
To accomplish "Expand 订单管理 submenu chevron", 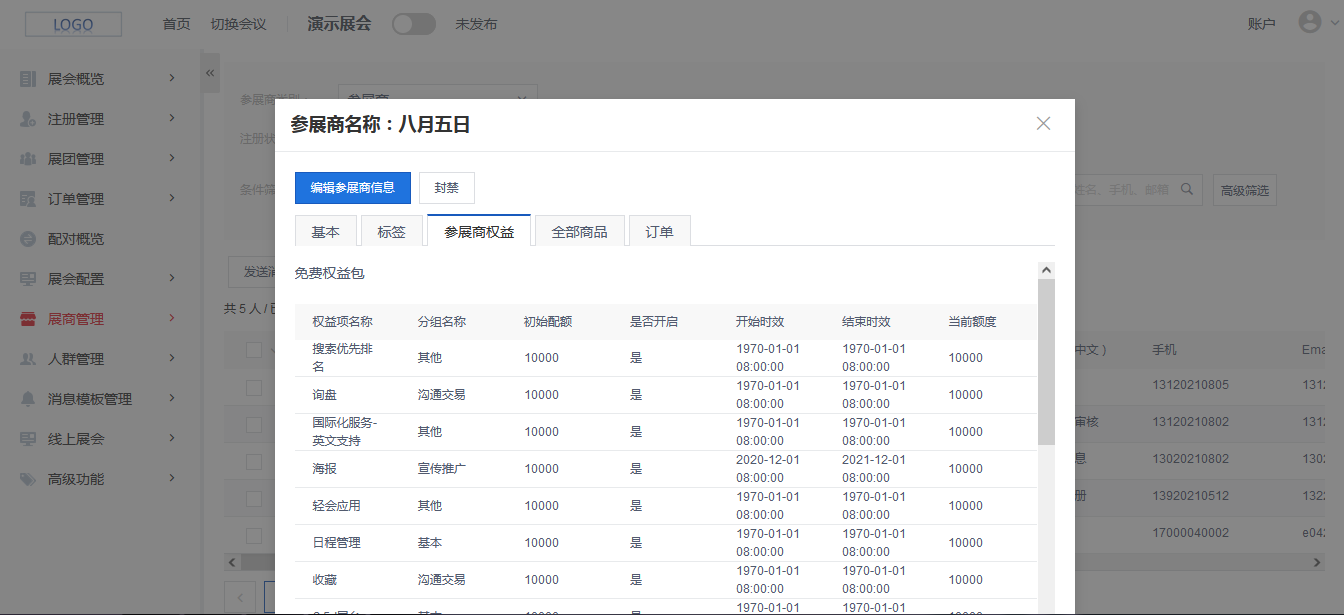I will click(172, 198).
